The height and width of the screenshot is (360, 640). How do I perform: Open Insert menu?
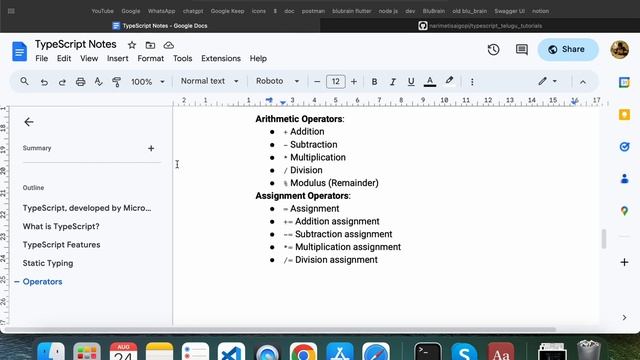(x=118, y=58)
